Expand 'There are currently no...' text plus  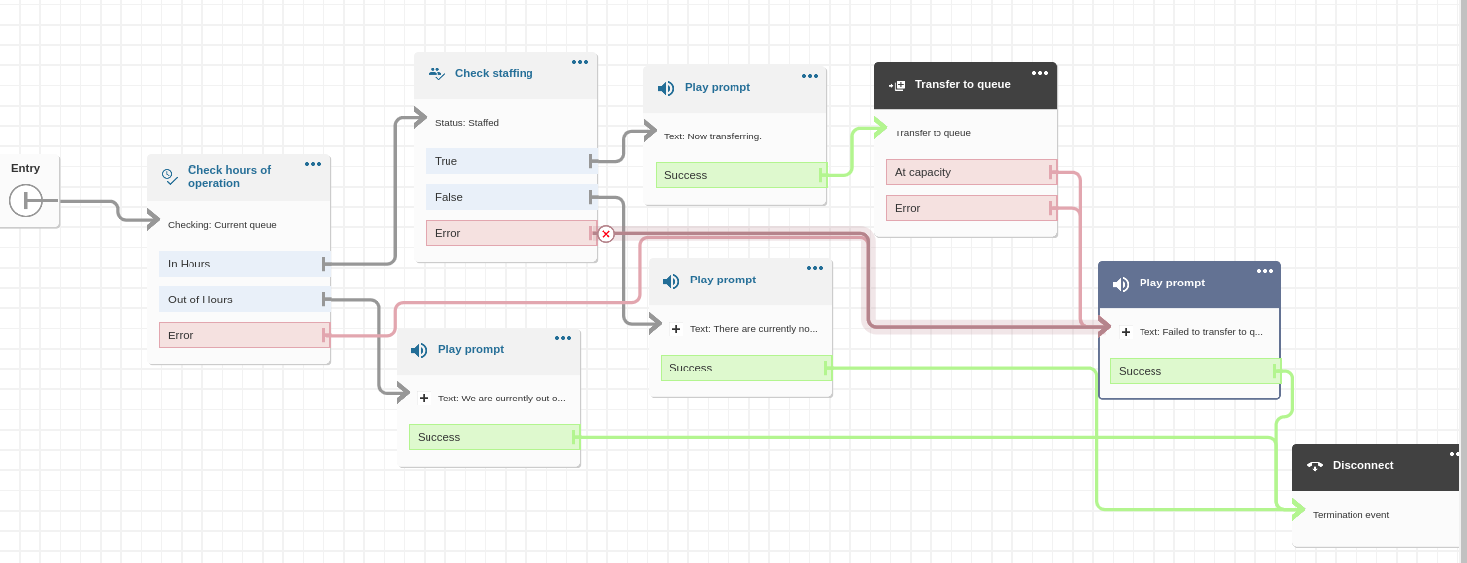click(676, 329)
